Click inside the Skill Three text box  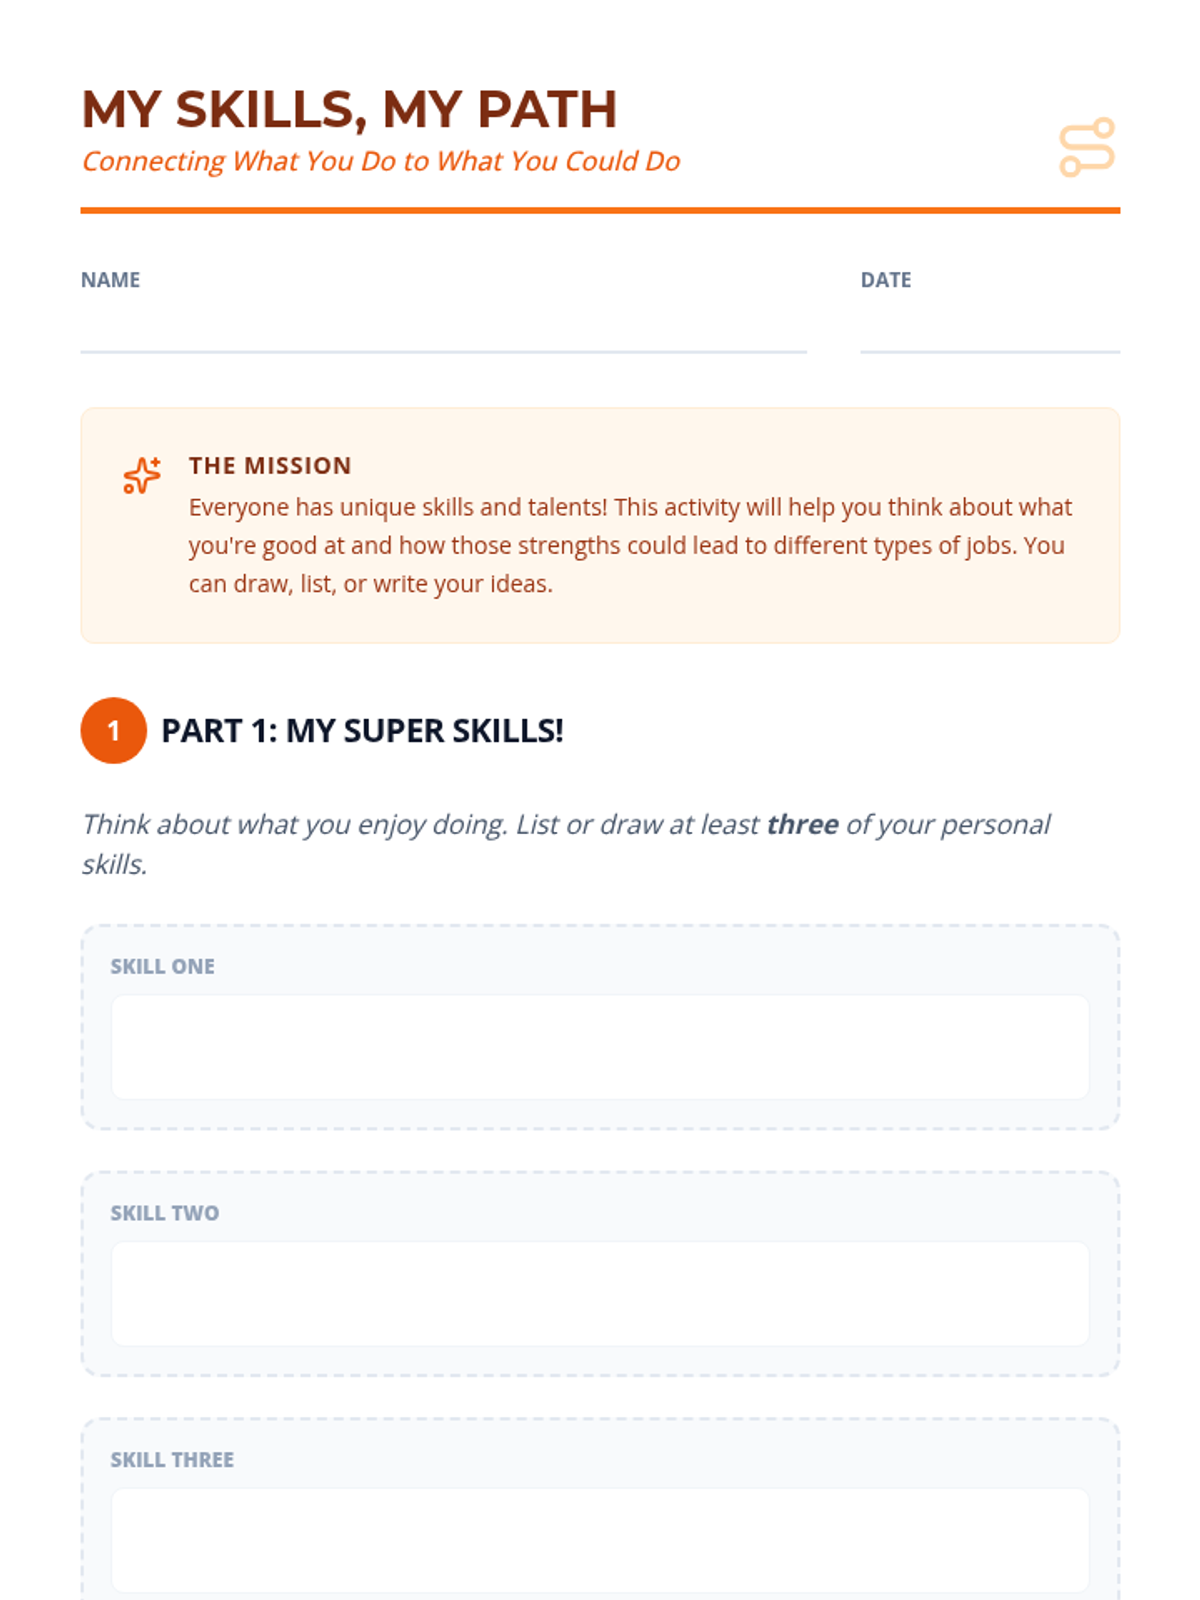pos(600,1540)
